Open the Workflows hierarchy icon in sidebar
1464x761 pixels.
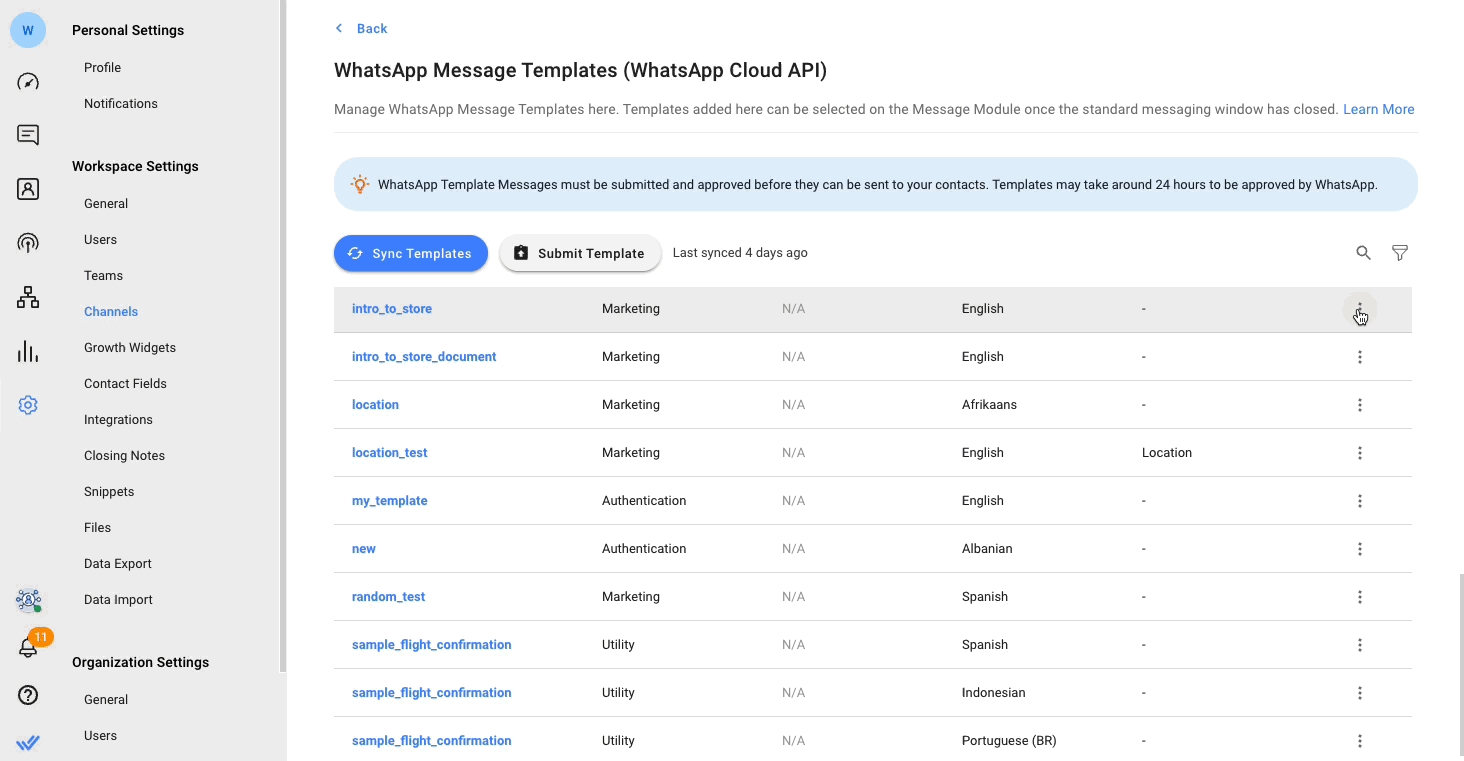[28, 297]
